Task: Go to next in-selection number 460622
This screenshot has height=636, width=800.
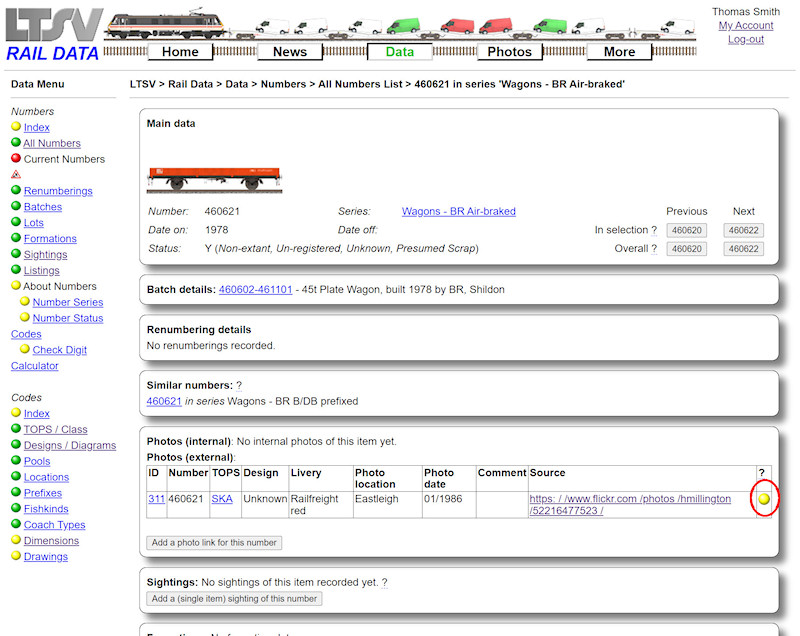Action: [743, 230]
